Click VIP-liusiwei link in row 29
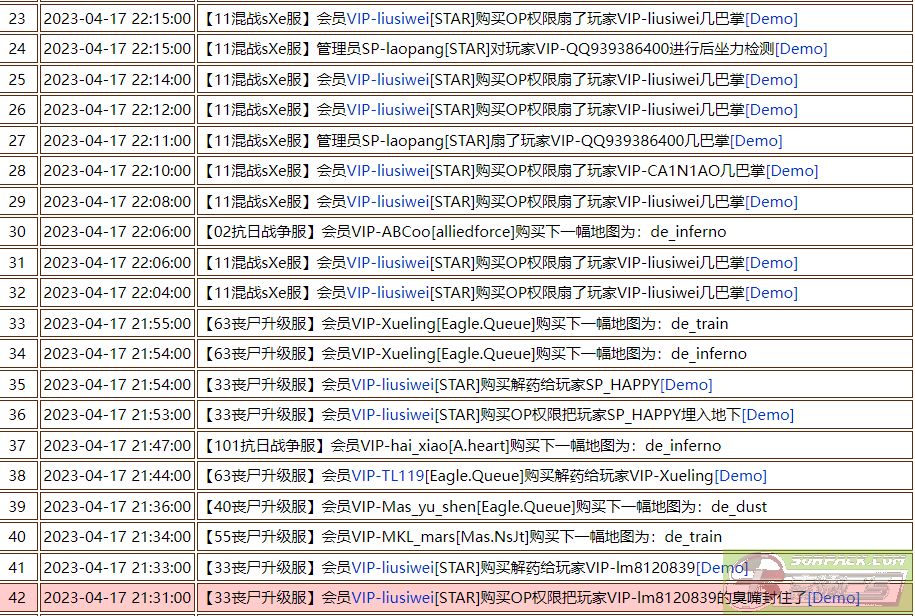 tap(388, 201)
